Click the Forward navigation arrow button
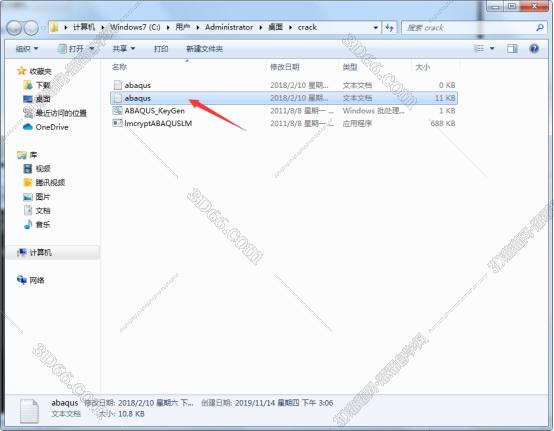 click(x=31, y=28)
